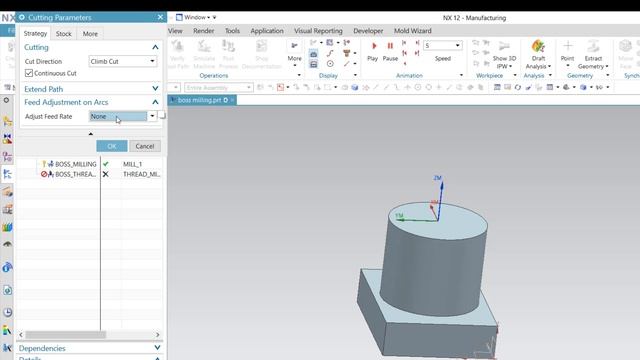
Task: Switch to the More tab in dialog
Action: tap(90, 34)
